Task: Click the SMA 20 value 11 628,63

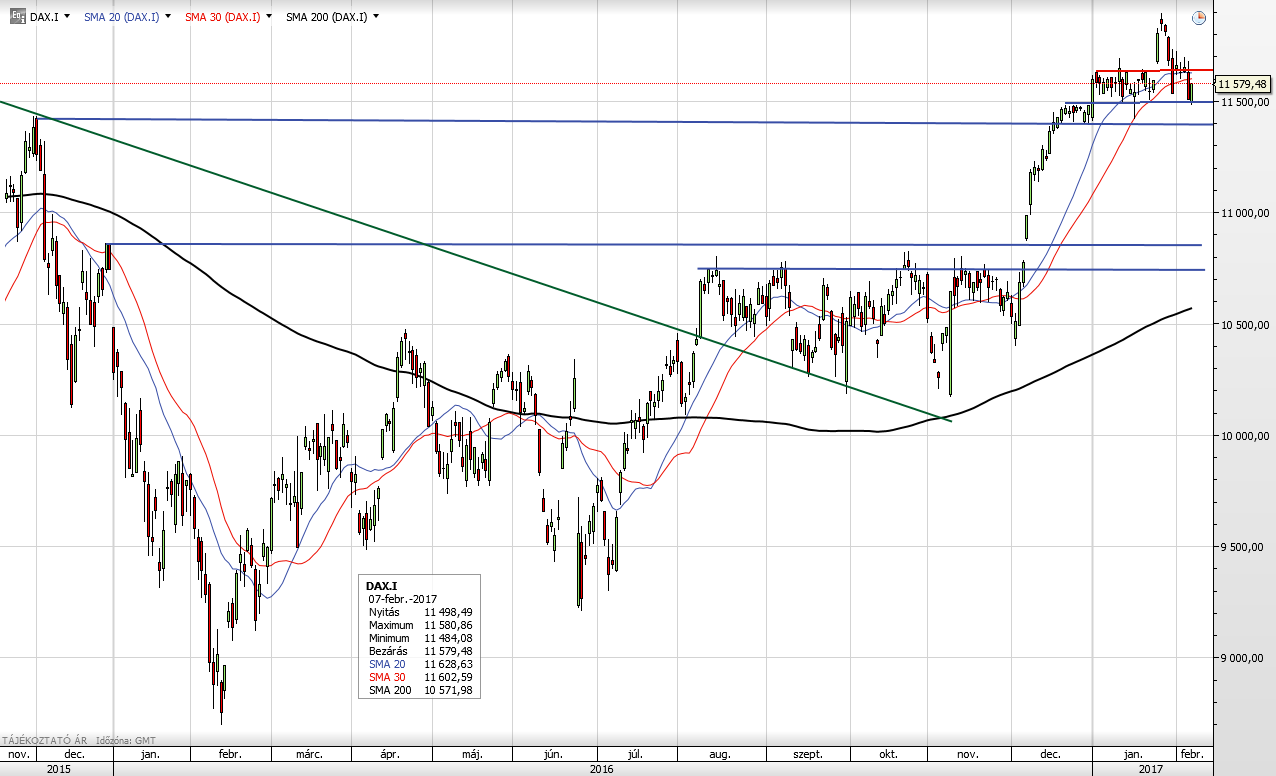Action: 448,664
